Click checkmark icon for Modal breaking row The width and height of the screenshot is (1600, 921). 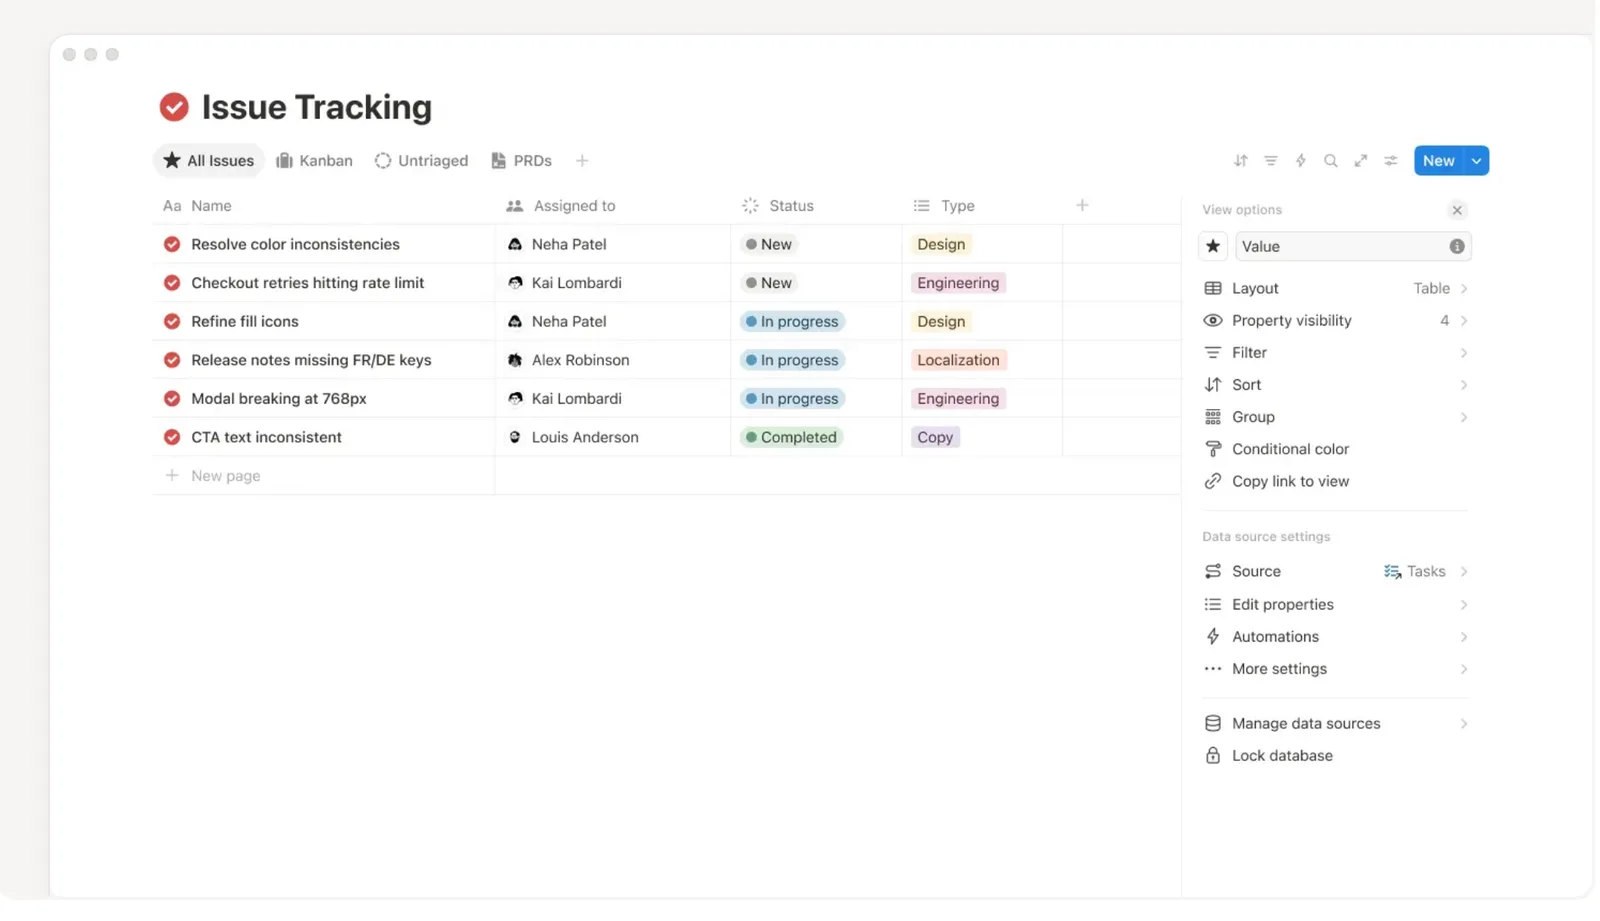(x=172, y=398)
